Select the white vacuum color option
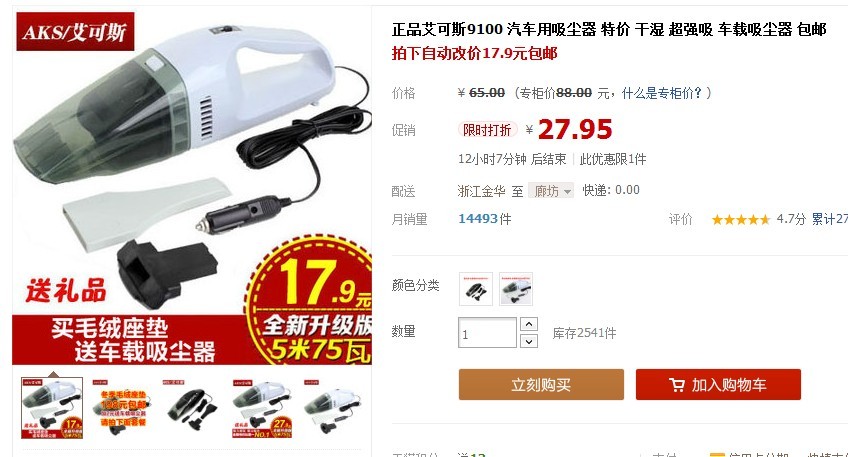Image resolution: width=848 pixels, height=457 pixels. pyautogui.click(x=515, y=289)
